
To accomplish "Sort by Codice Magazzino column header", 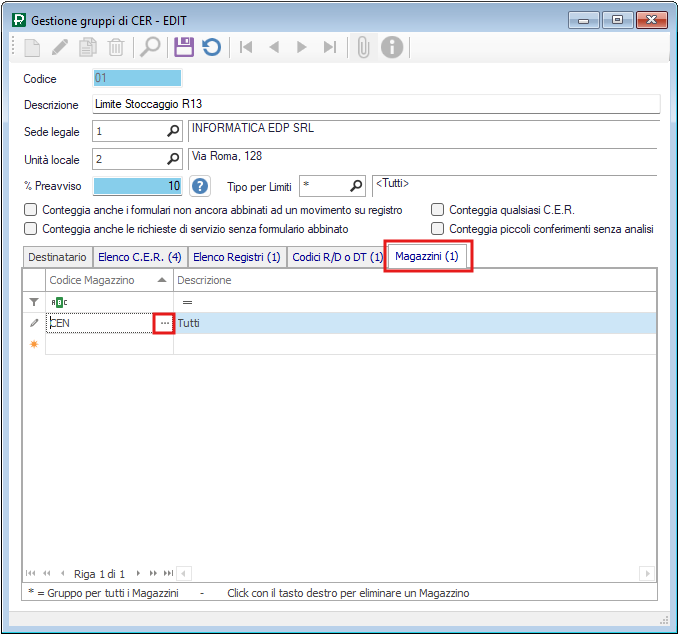I will [100, 280].
